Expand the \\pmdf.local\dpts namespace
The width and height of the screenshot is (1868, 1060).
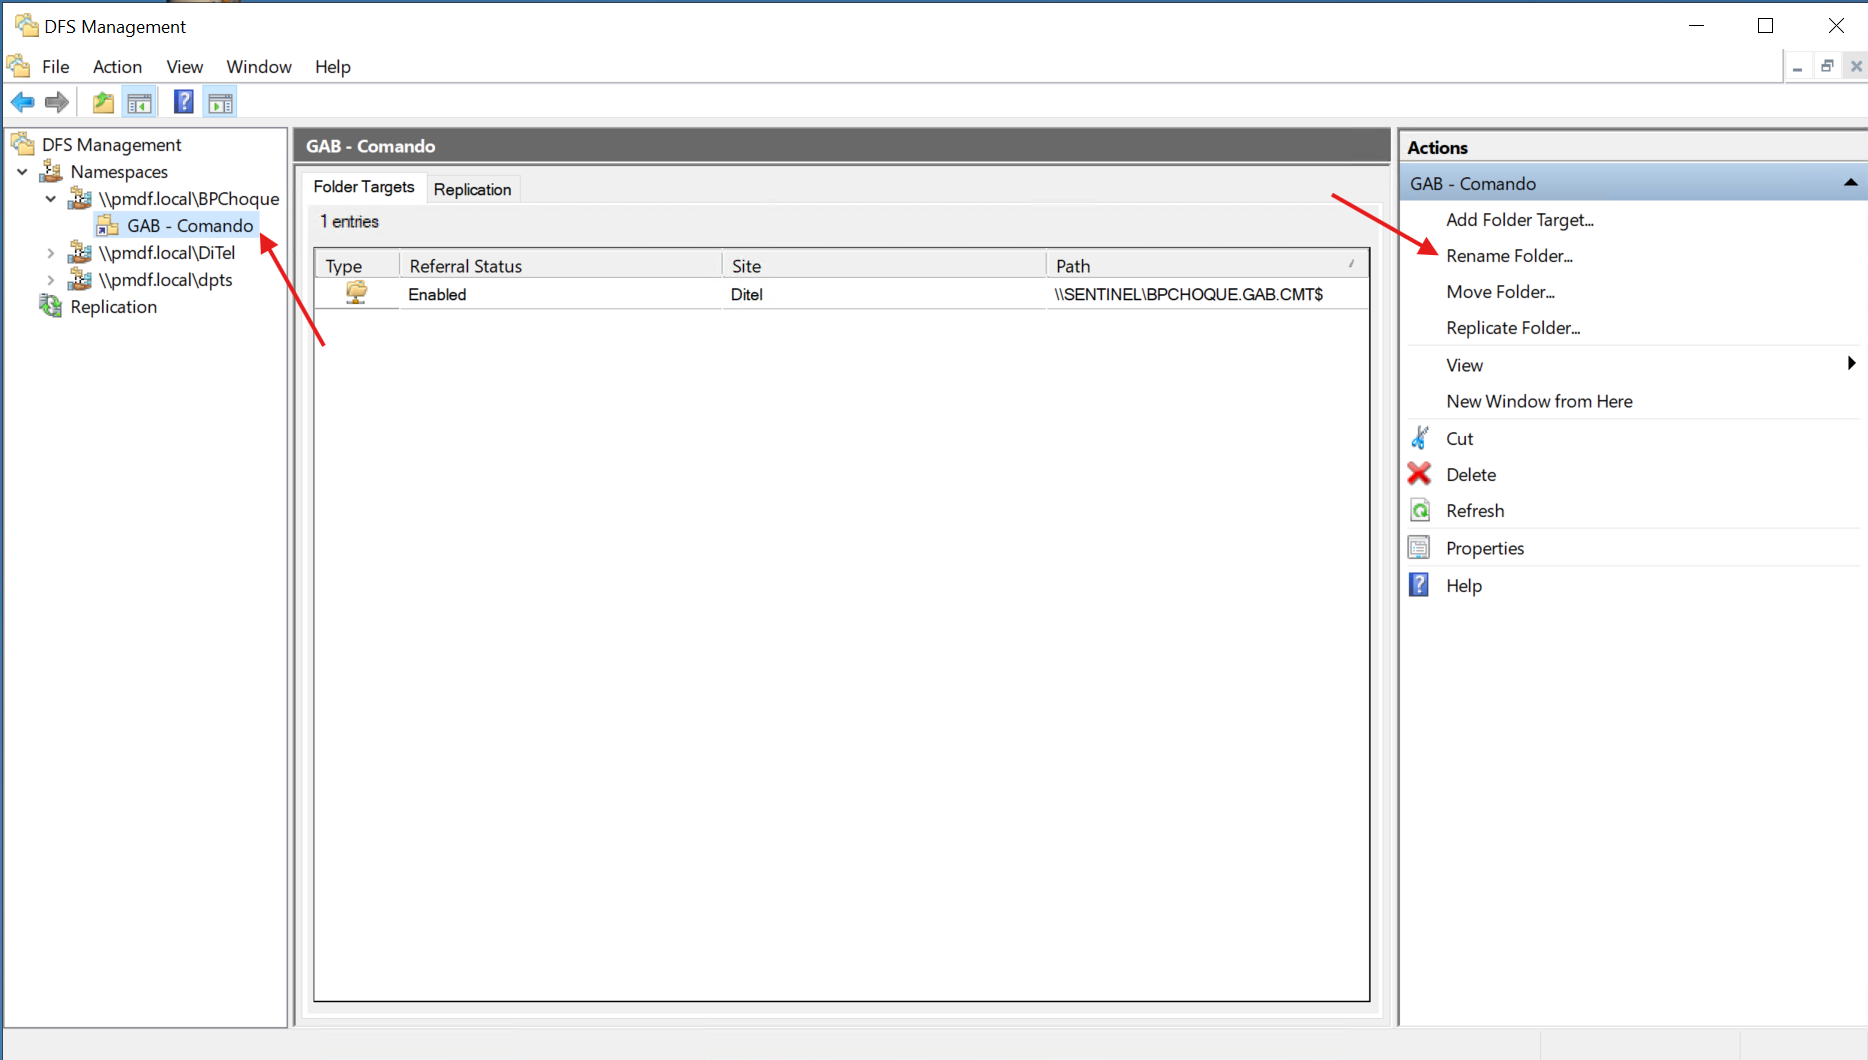(51, 280)
